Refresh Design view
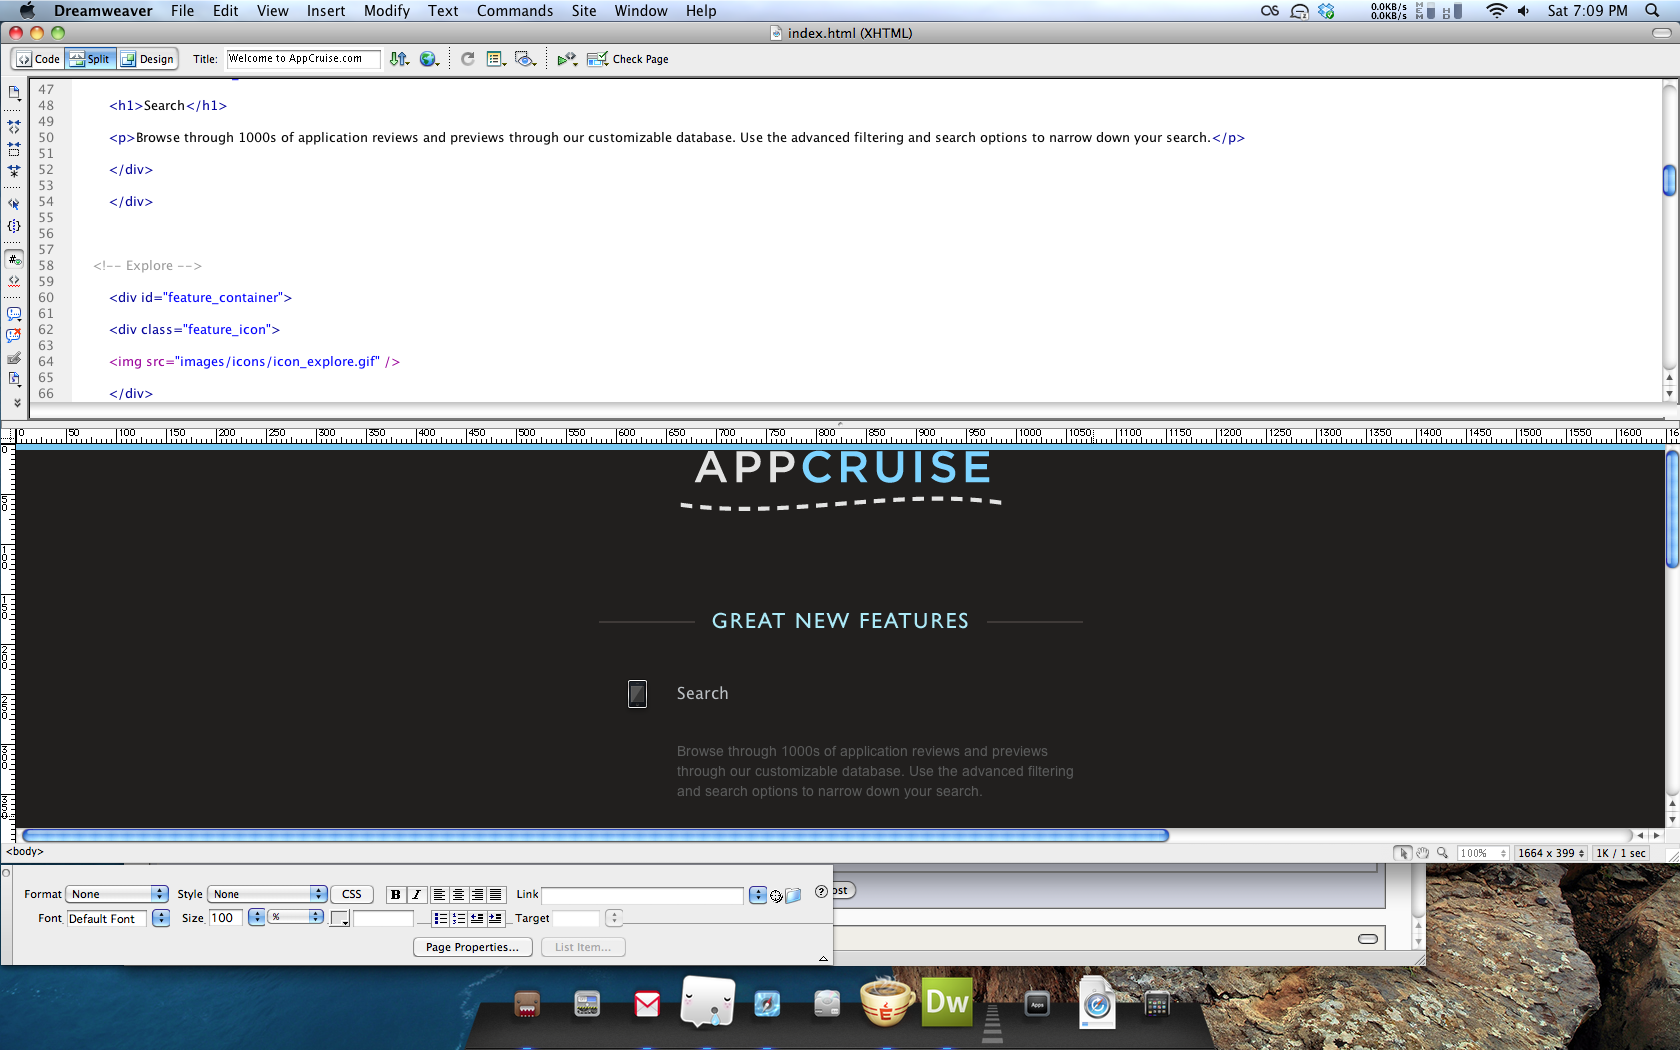 (467, 59)
